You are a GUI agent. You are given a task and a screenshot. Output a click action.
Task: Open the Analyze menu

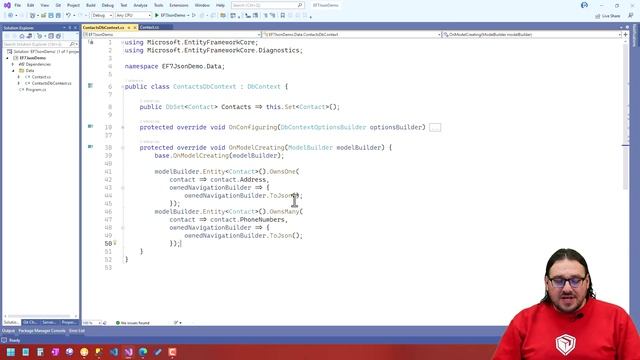pyautogui.click(x=140, y=5)
